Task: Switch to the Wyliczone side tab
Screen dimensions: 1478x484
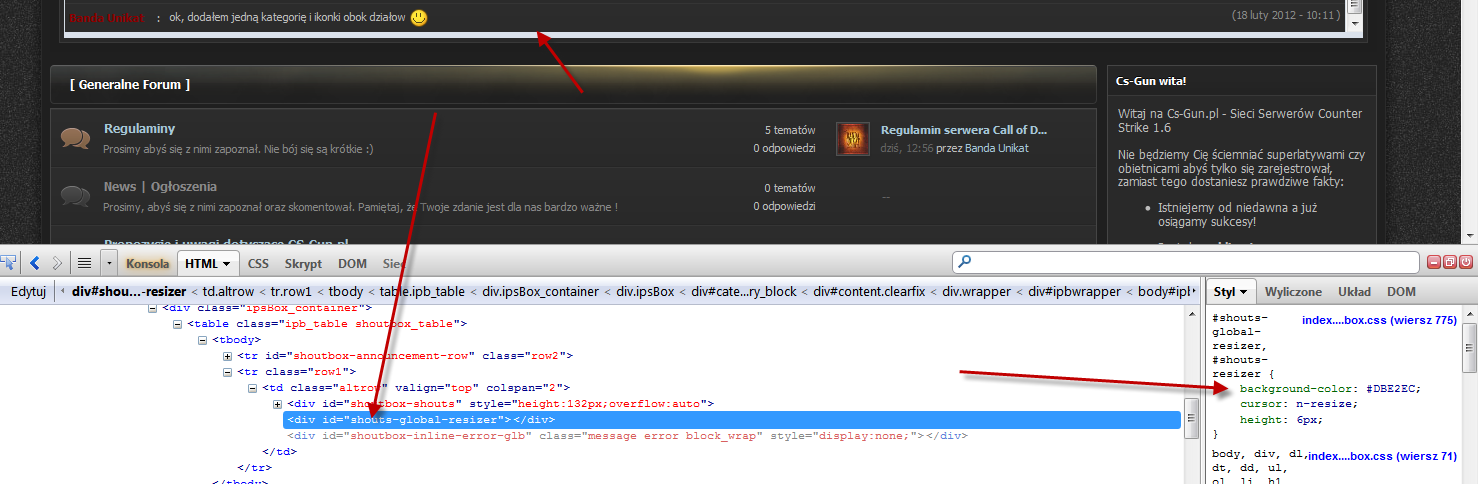Action: [x=1293, y=292]
